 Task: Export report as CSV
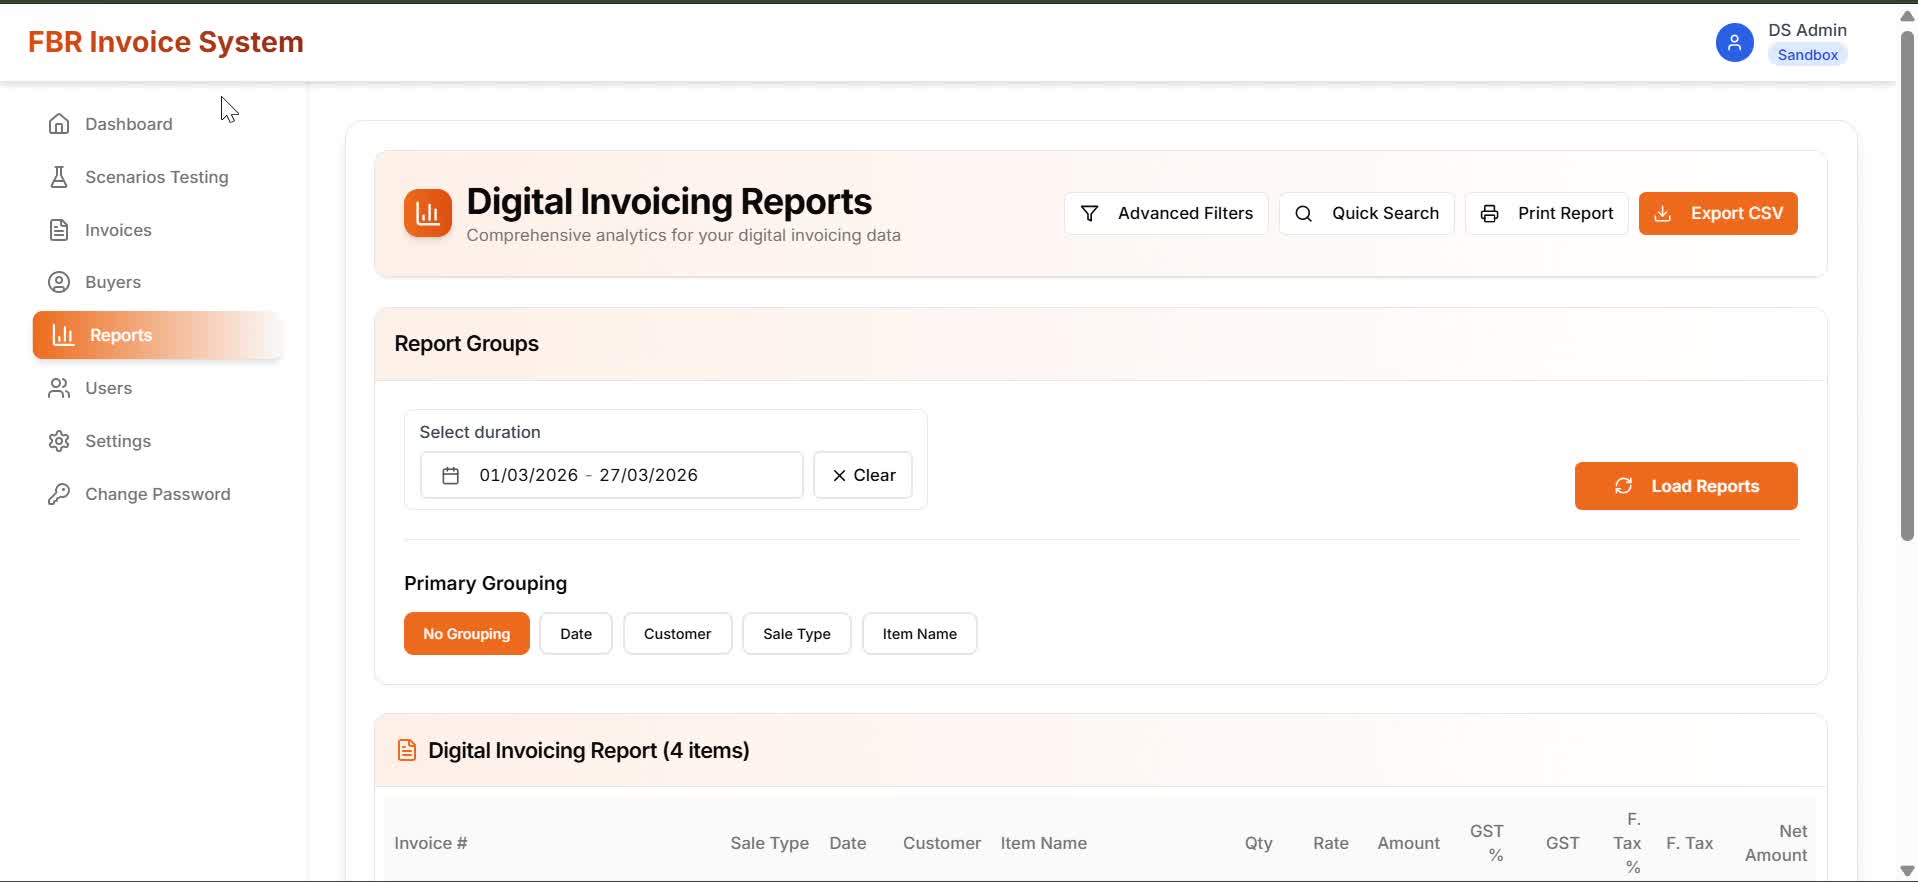1718,213
